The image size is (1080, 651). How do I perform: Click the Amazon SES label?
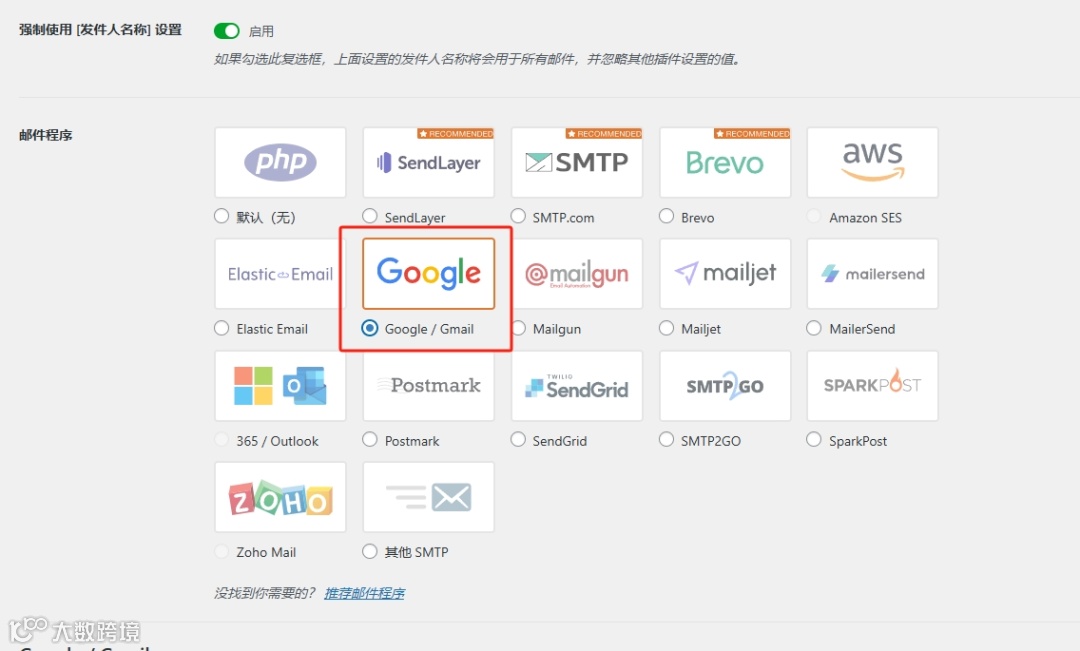pyautogui.click(x=865, y=218)
